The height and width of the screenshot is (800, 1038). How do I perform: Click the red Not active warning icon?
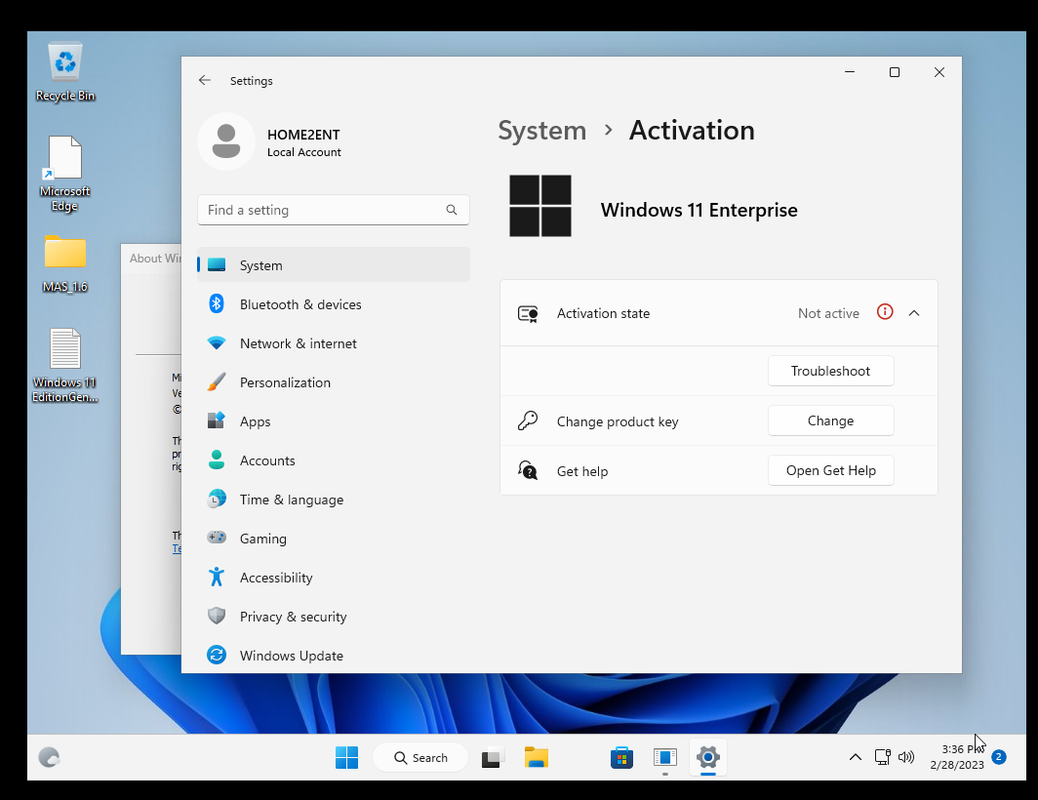[885, 312]
